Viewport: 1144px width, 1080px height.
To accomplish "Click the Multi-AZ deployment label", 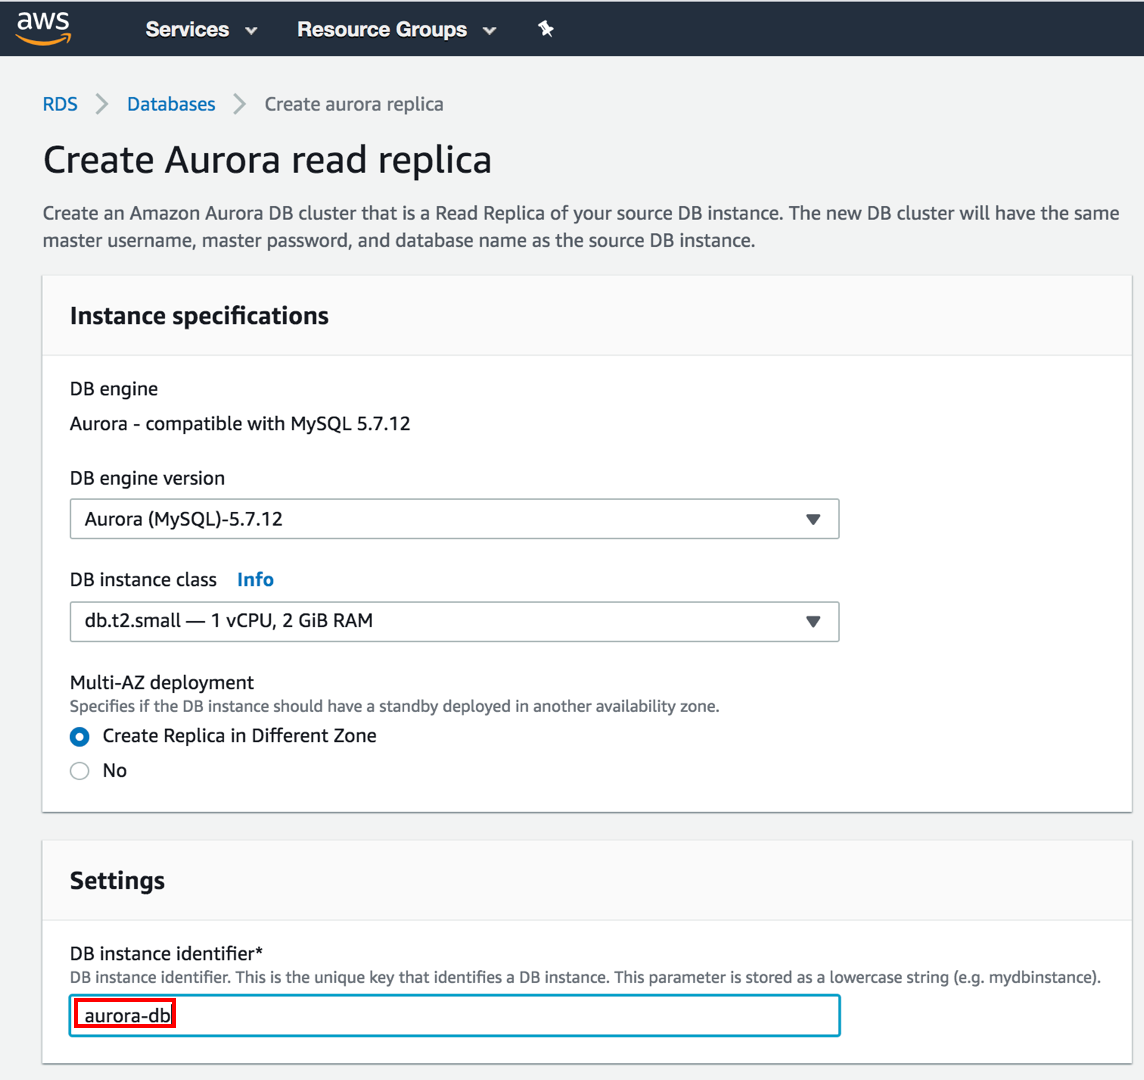I will 162,683.
